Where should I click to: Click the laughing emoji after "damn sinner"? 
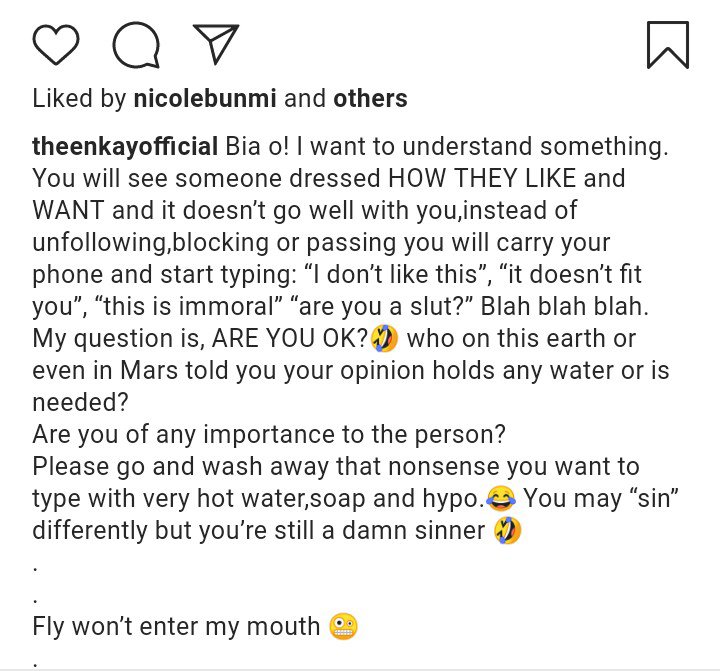click(x=507, y=530)
